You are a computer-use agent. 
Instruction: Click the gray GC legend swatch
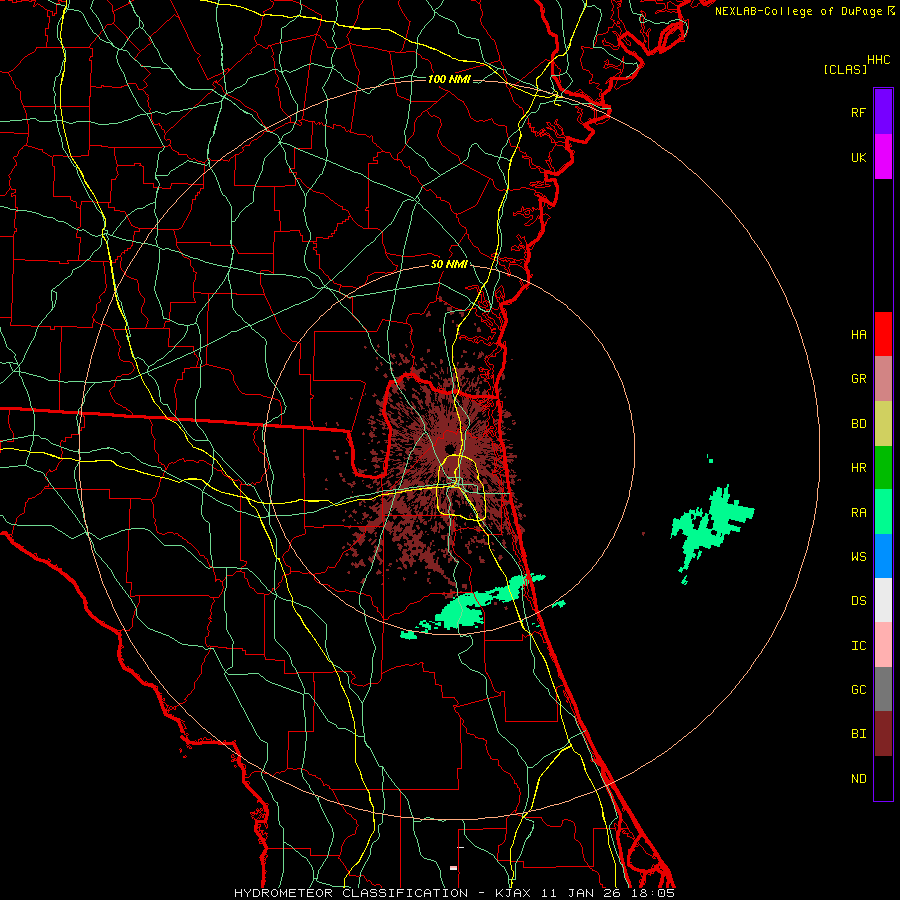pyautogui.click(x=883, y=689)
